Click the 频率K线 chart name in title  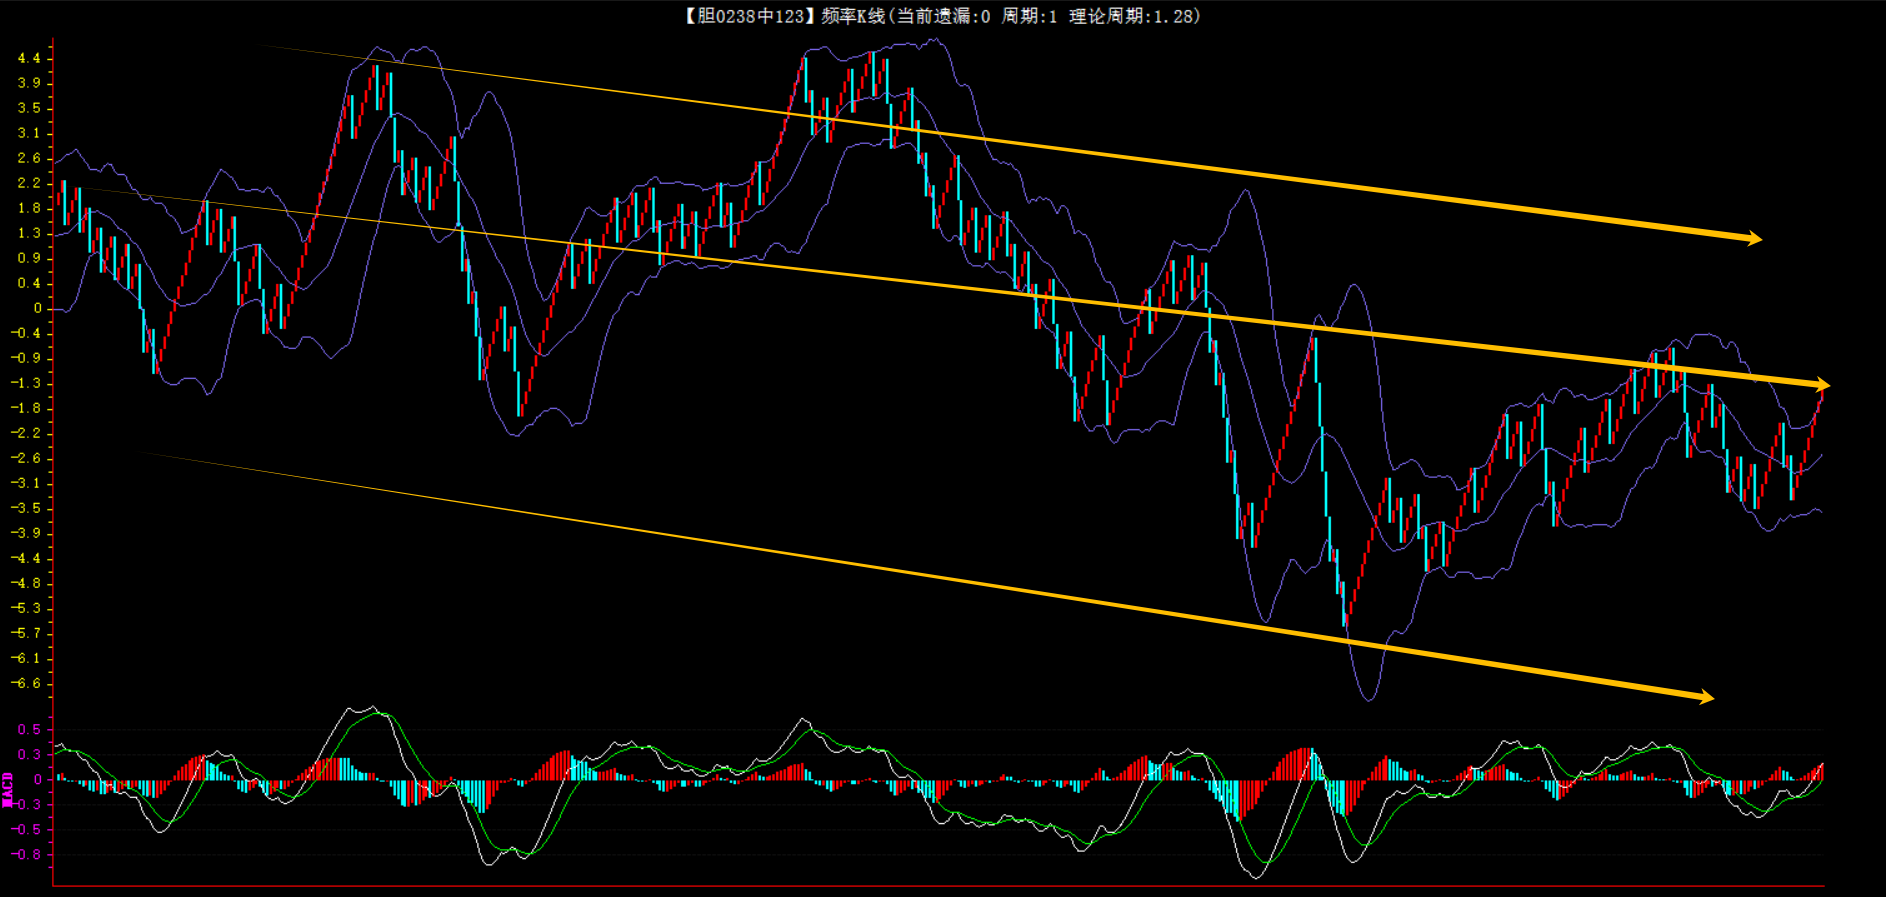853,16
